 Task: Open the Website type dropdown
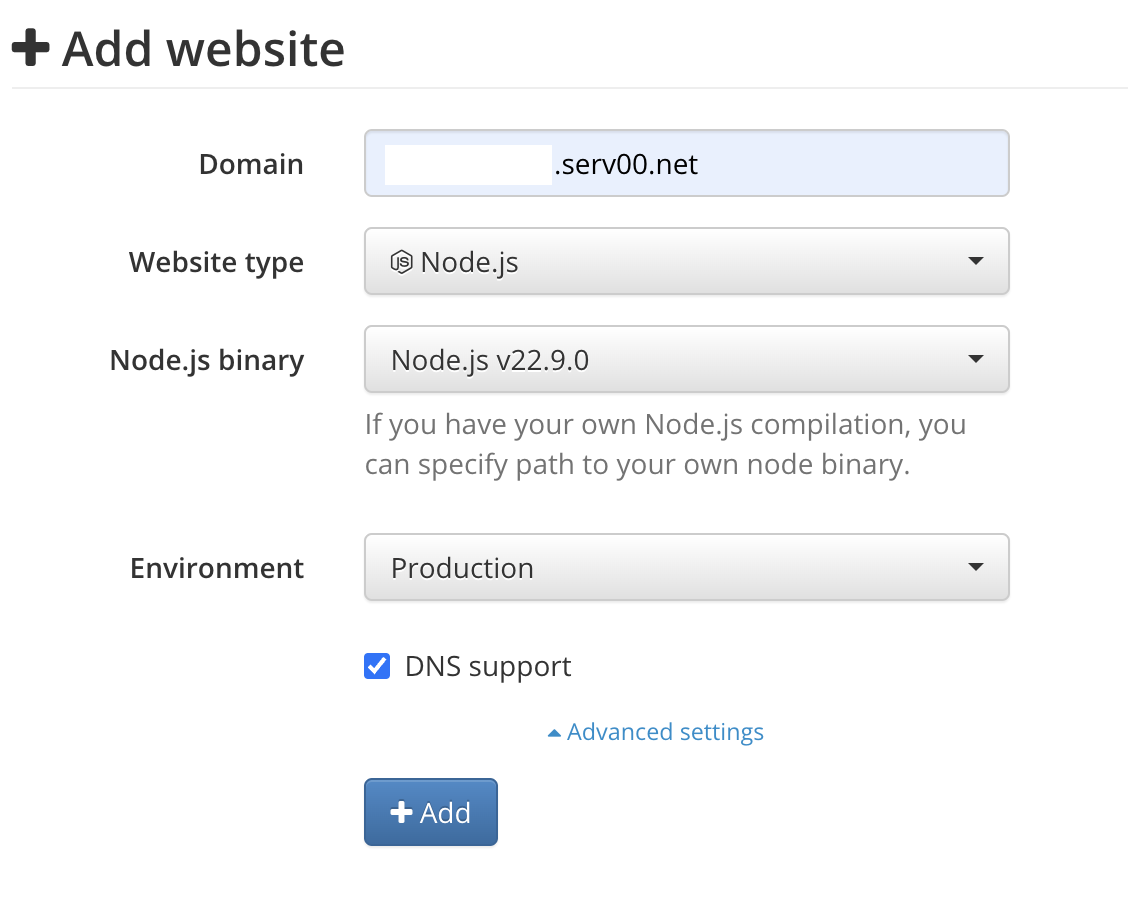pyautogui.click(x=686, y=261)
